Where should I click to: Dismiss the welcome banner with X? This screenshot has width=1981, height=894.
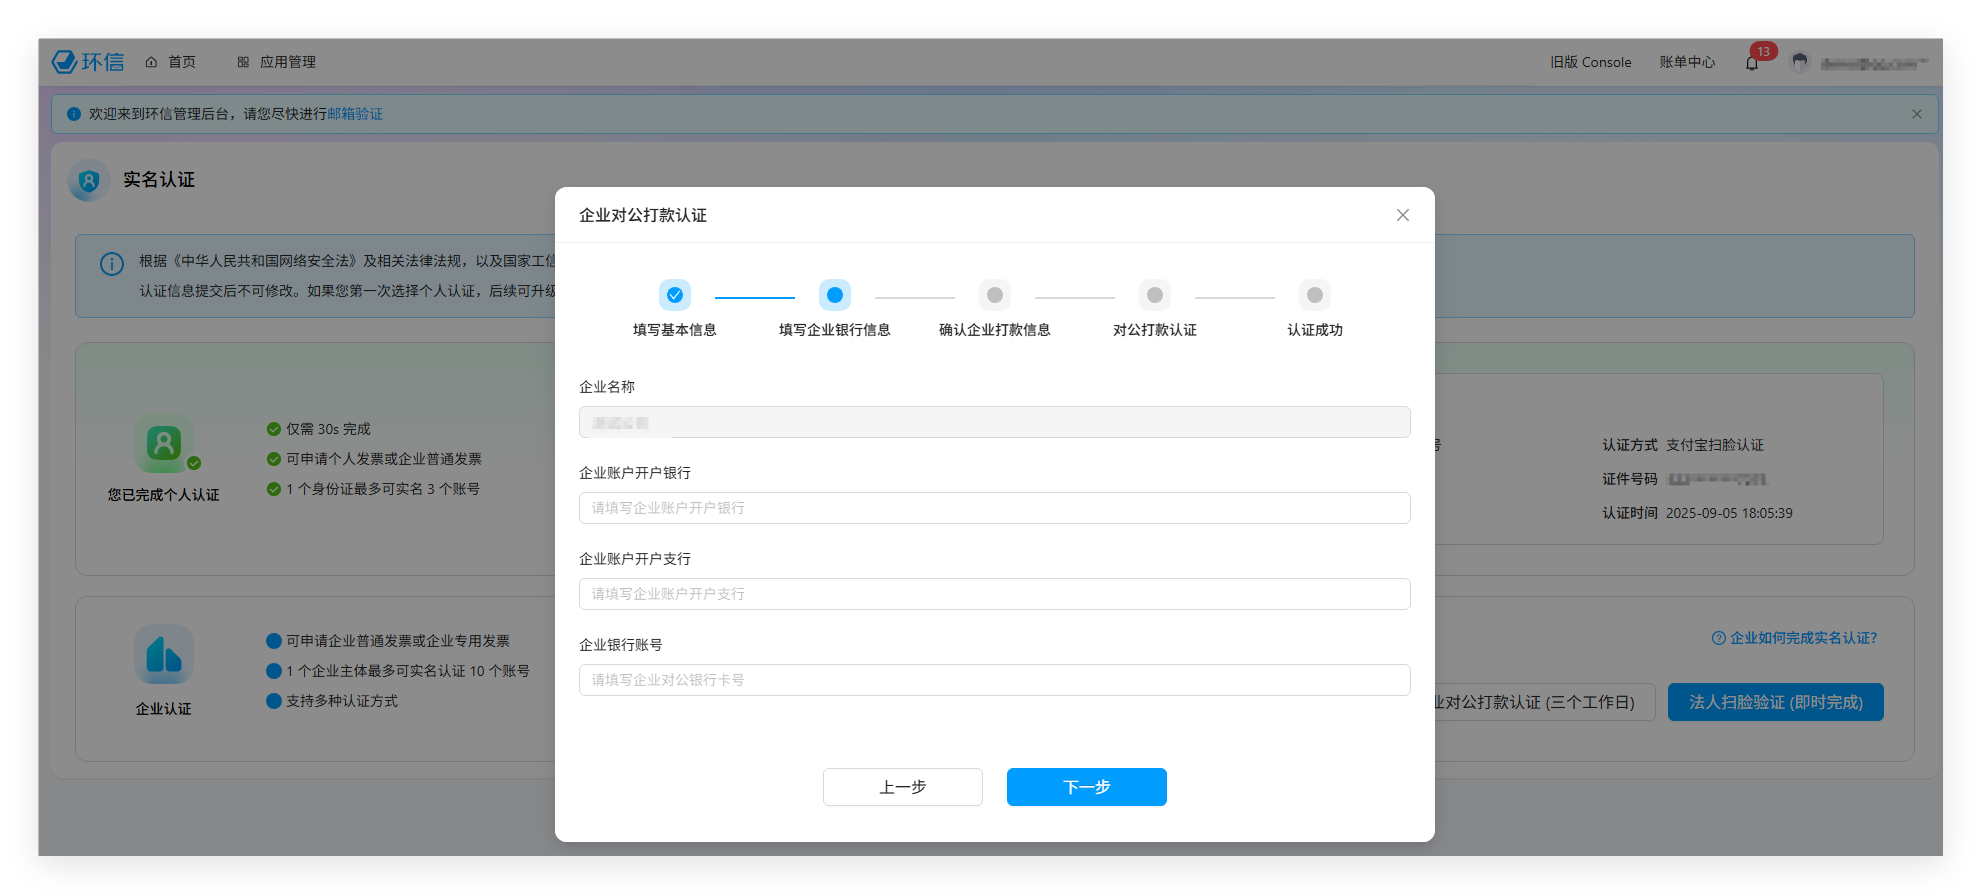click(1916, 114)
